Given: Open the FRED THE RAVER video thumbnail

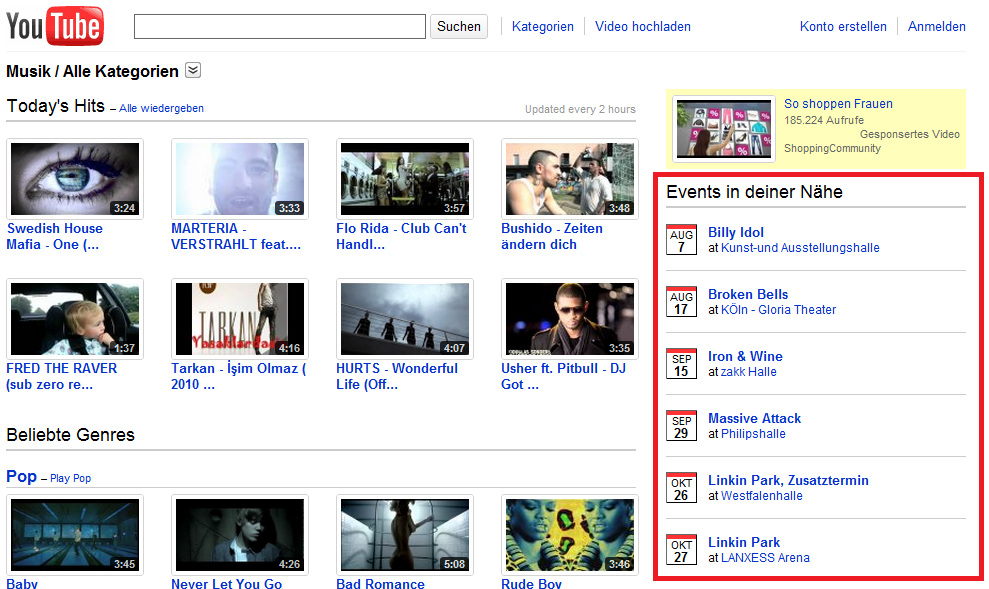Looking at the screenshot, I should tap(75, 319).
